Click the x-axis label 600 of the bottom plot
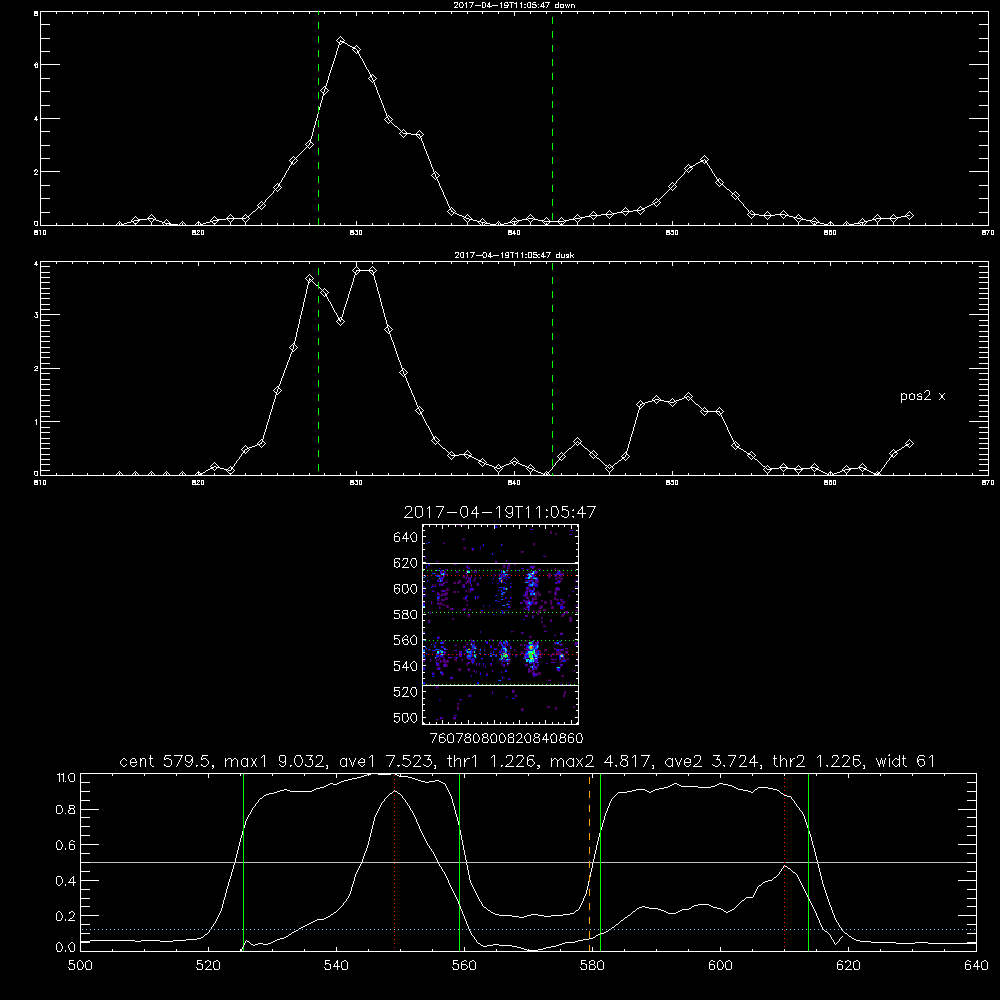This screenshot has width=1000, height=1000. 720,966
